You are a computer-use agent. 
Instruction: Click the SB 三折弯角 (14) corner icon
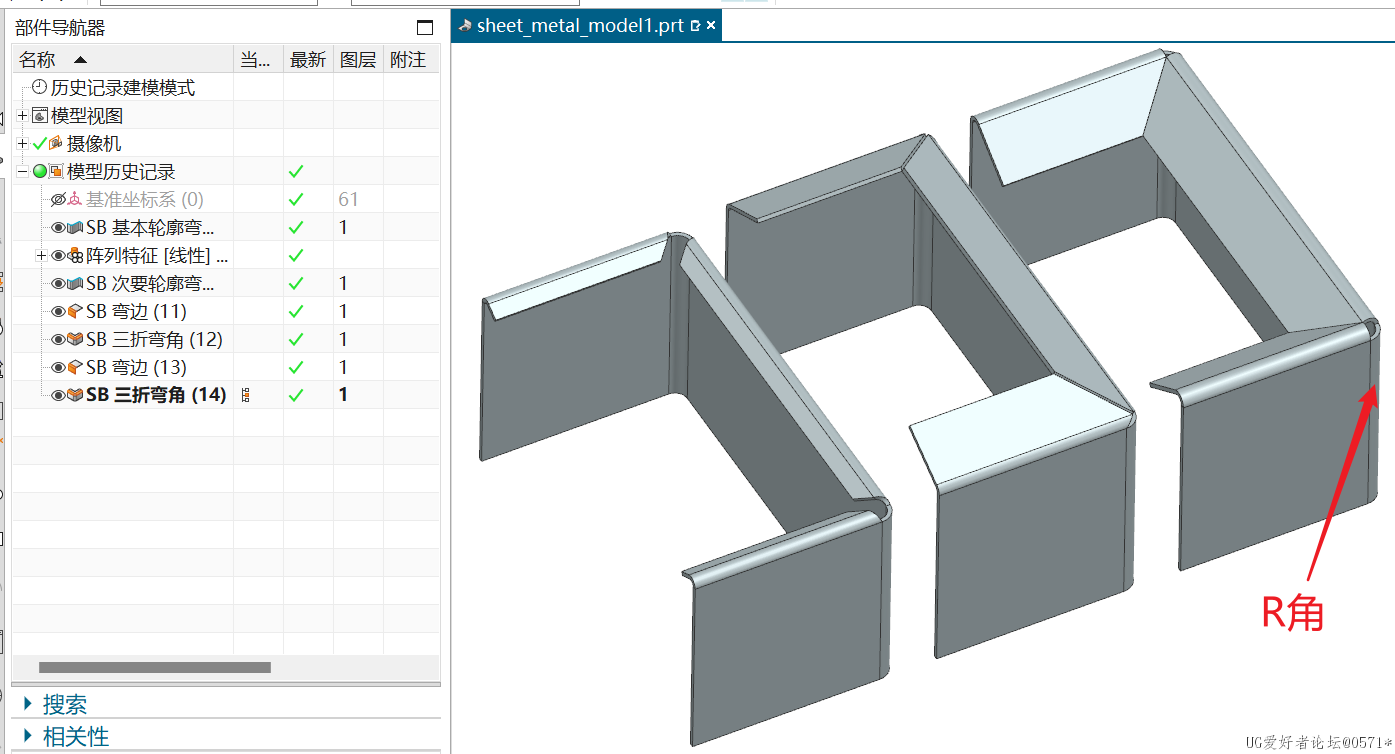point(74,396)
